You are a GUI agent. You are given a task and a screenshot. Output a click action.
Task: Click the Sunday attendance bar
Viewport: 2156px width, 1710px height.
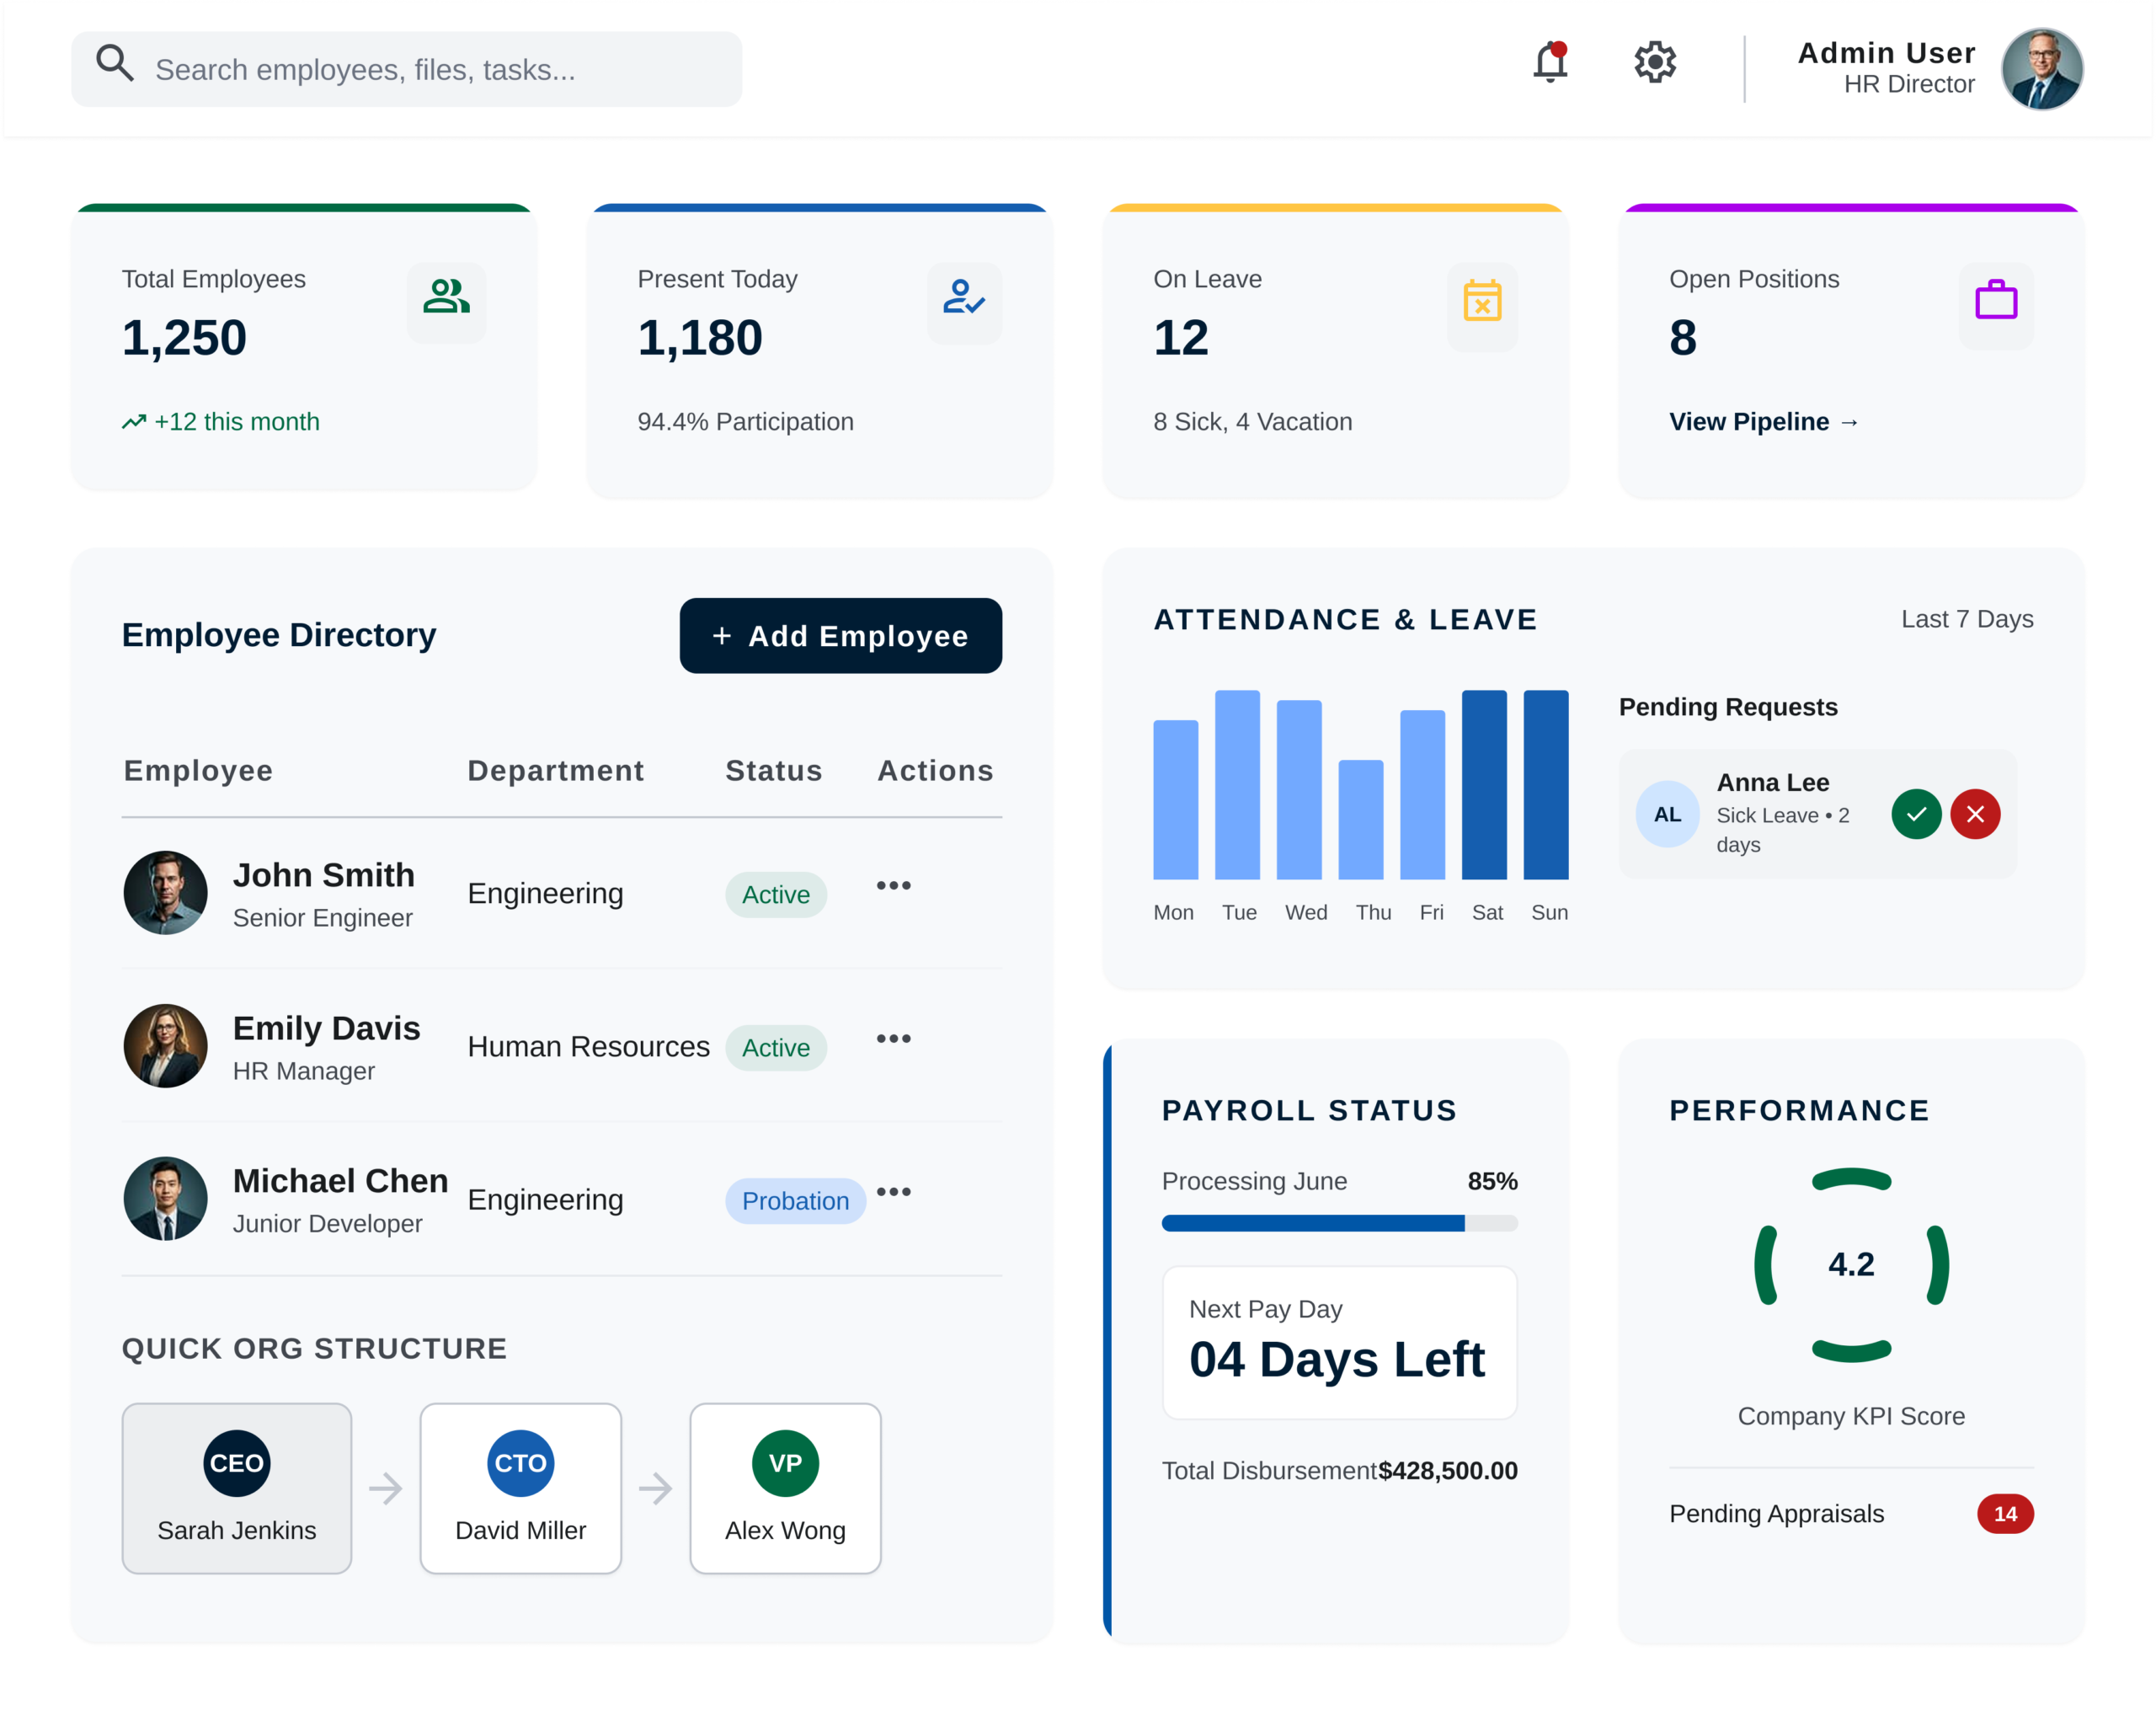[1546, 785]
